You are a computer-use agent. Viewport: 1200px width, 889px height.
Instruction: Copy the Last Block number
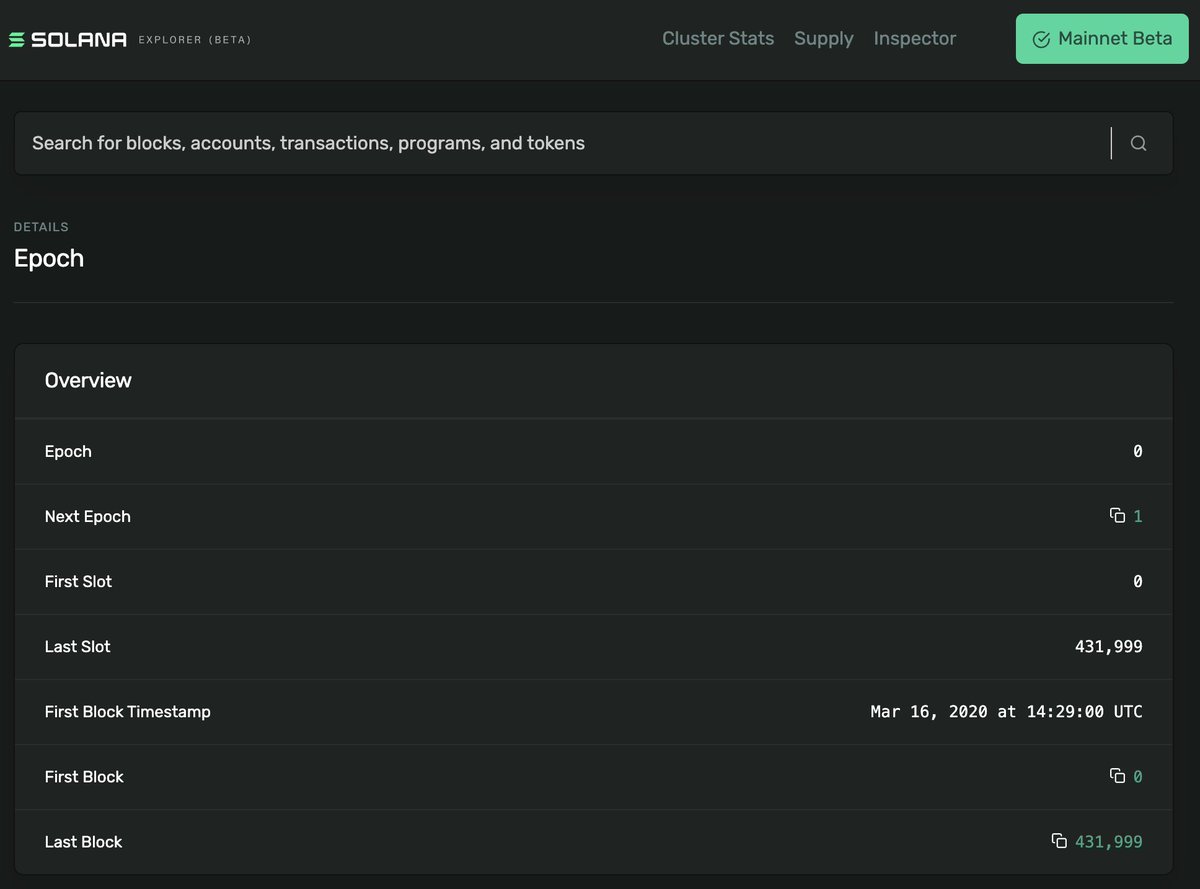coord(1059,841)
